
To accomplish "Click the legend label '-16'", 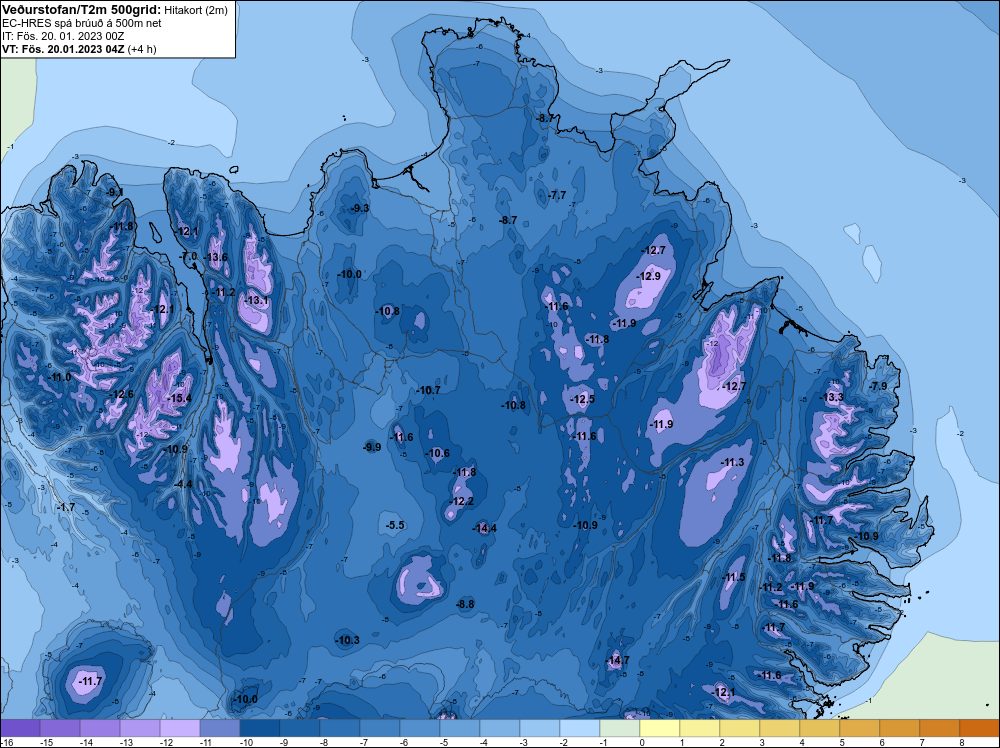I will coord(6,742).
